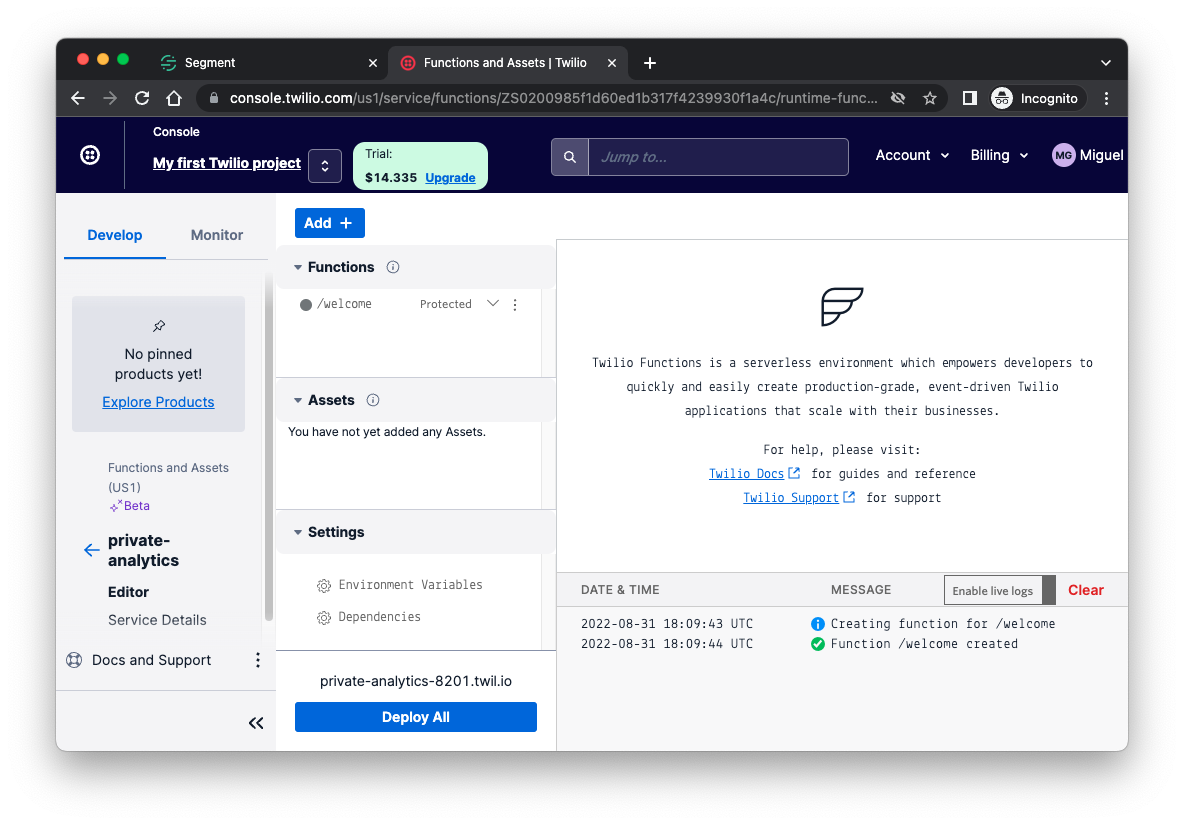
Task: Open the /welcome function kebab menu
Action: click(x=515, y=304)
